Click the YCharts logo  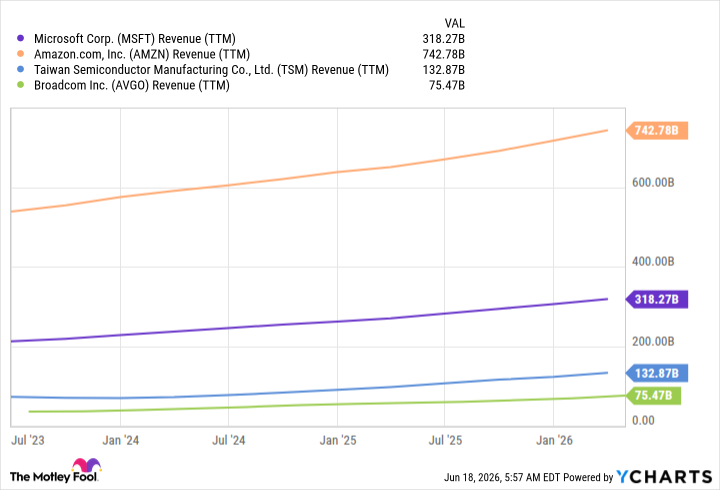point(664,477)
